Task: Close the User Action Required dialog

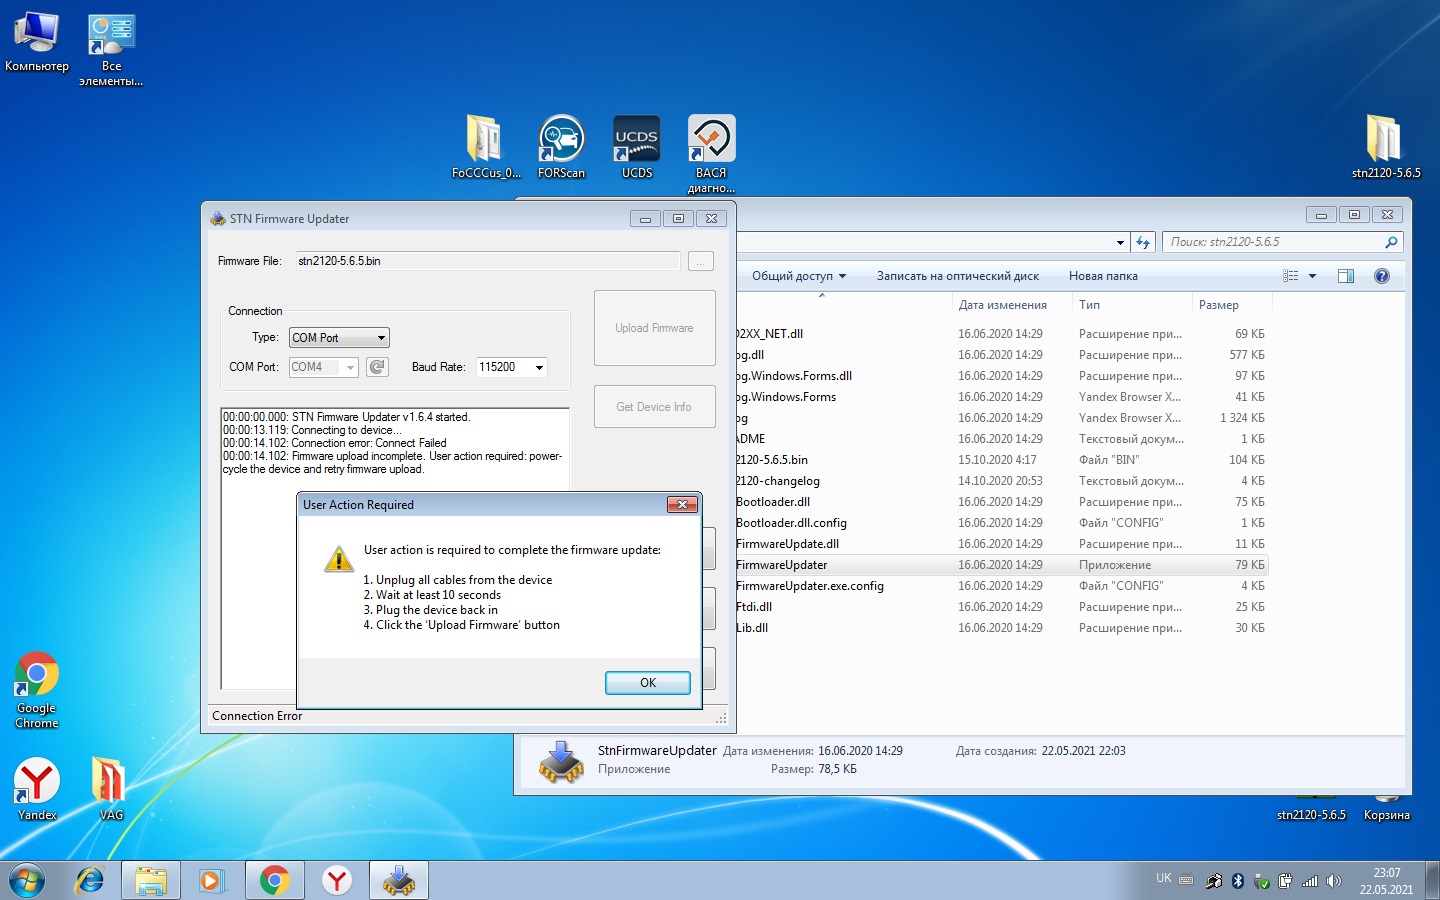Action: click(682, 505)
